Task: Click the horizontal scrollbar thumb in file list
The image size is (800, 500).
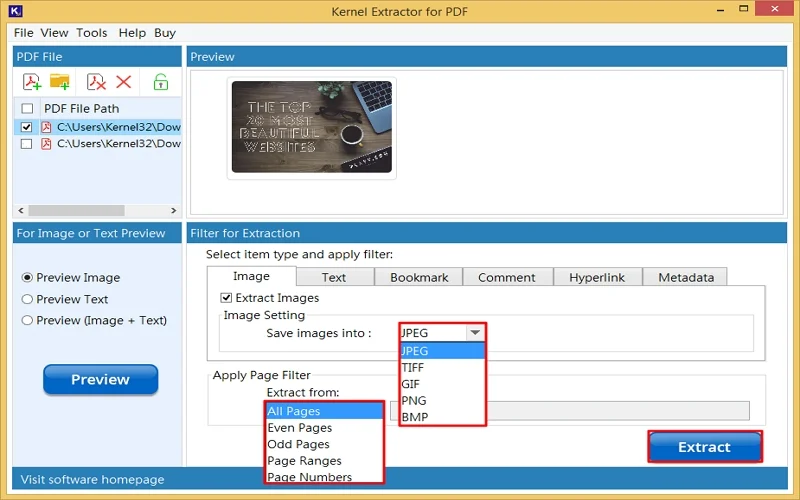Action: (77, 210)
